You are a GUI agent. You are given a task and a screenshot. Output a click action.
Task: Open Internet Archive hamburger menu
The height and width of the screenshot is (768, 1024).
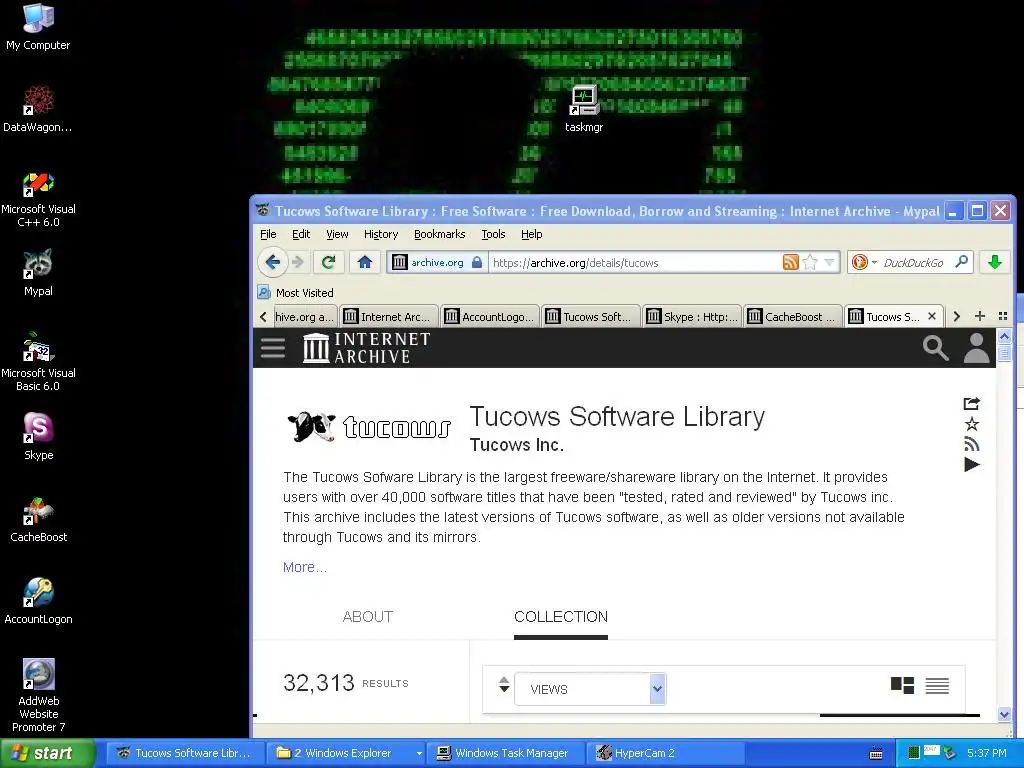coord(273,347)
